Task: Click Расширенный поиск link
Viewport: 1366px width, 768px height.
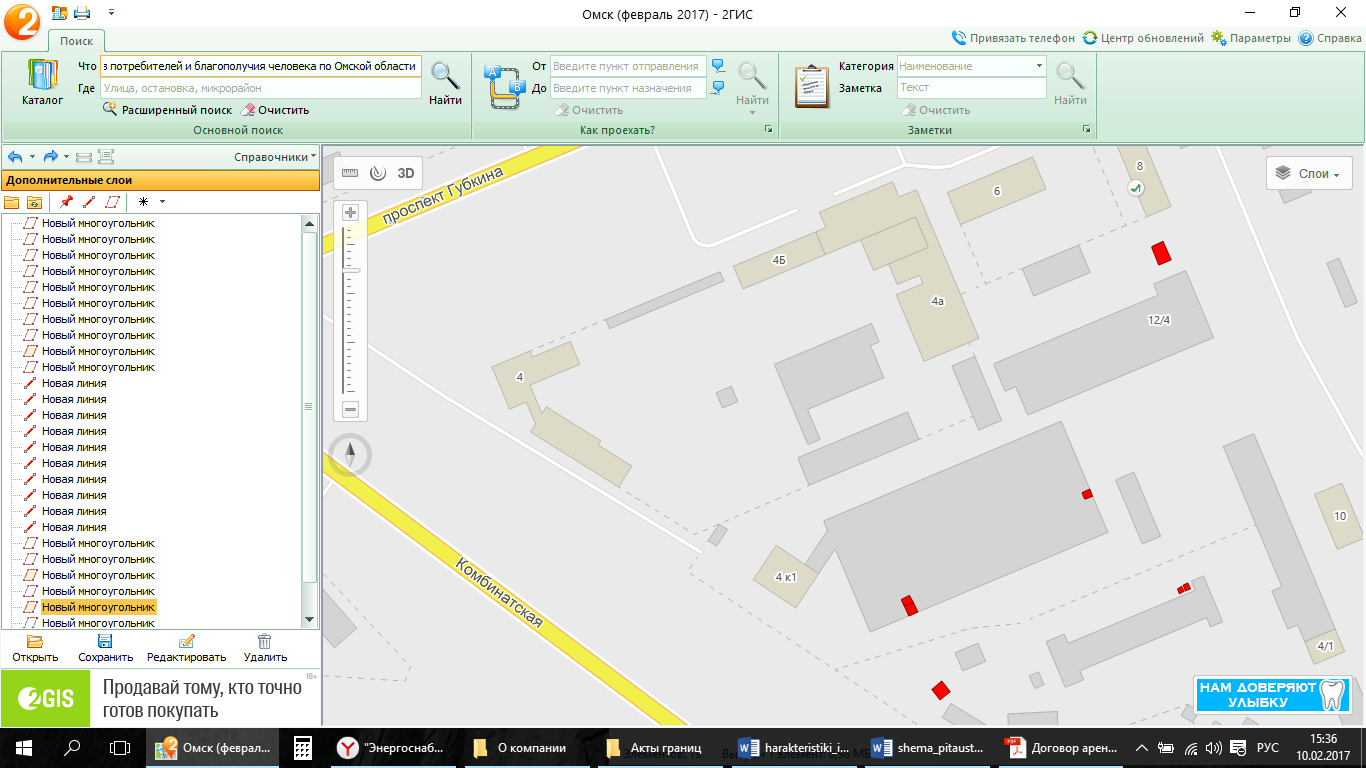Action: coord(176,110)
